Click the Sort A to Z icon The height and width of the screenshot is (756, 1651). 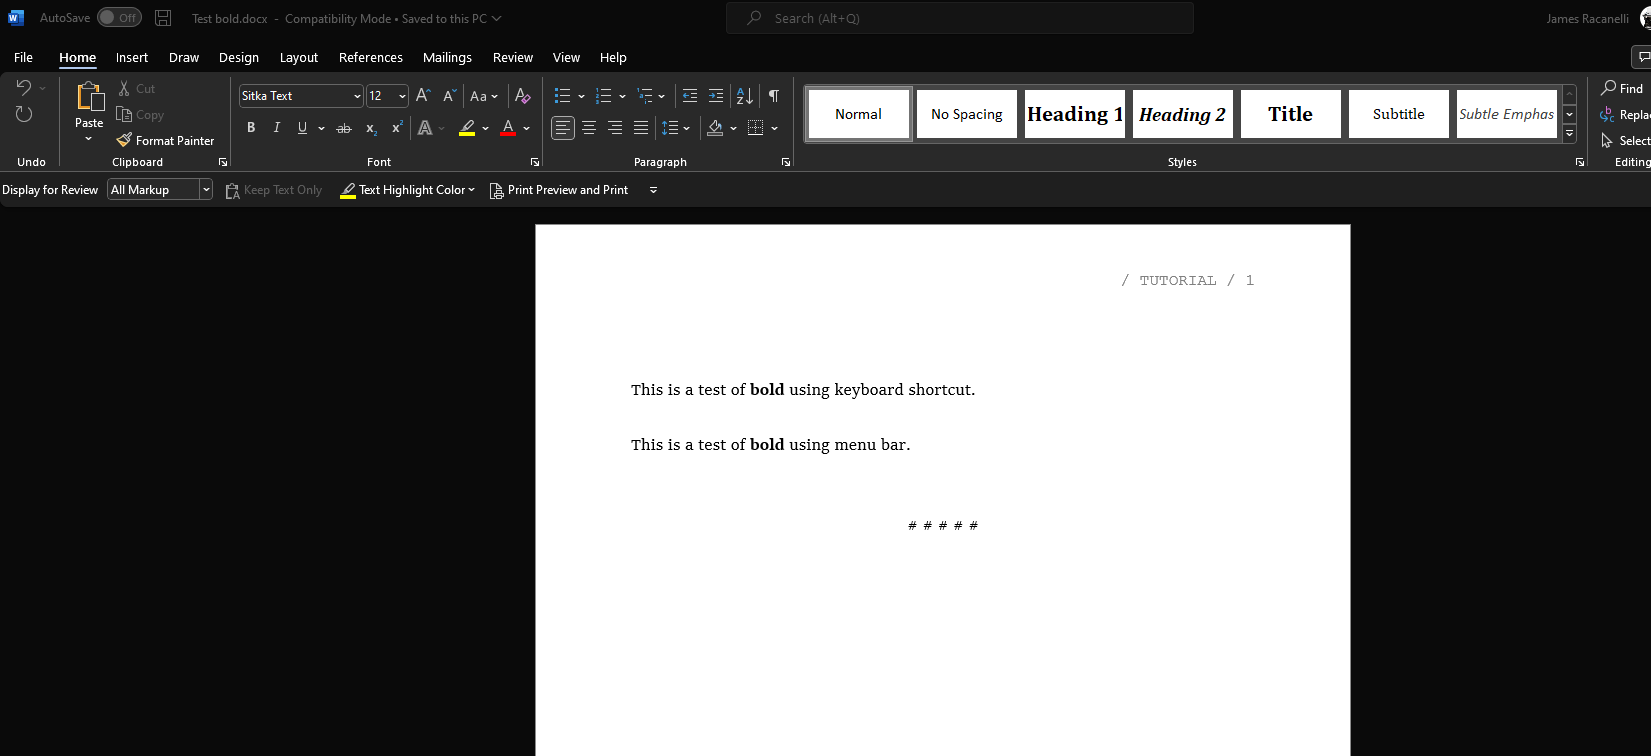[x=744, y=96]
